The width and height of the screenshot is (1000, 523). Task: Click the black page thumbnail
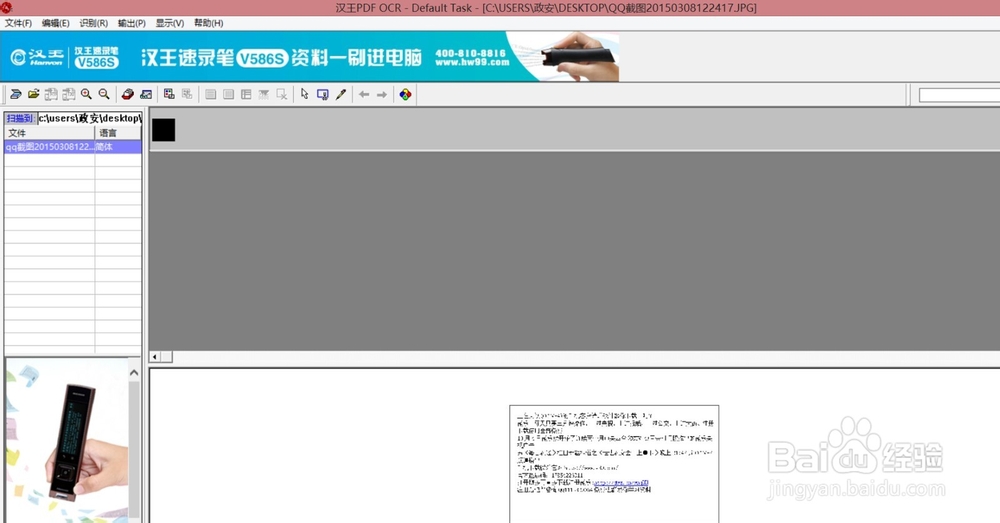tap(163, 130)
